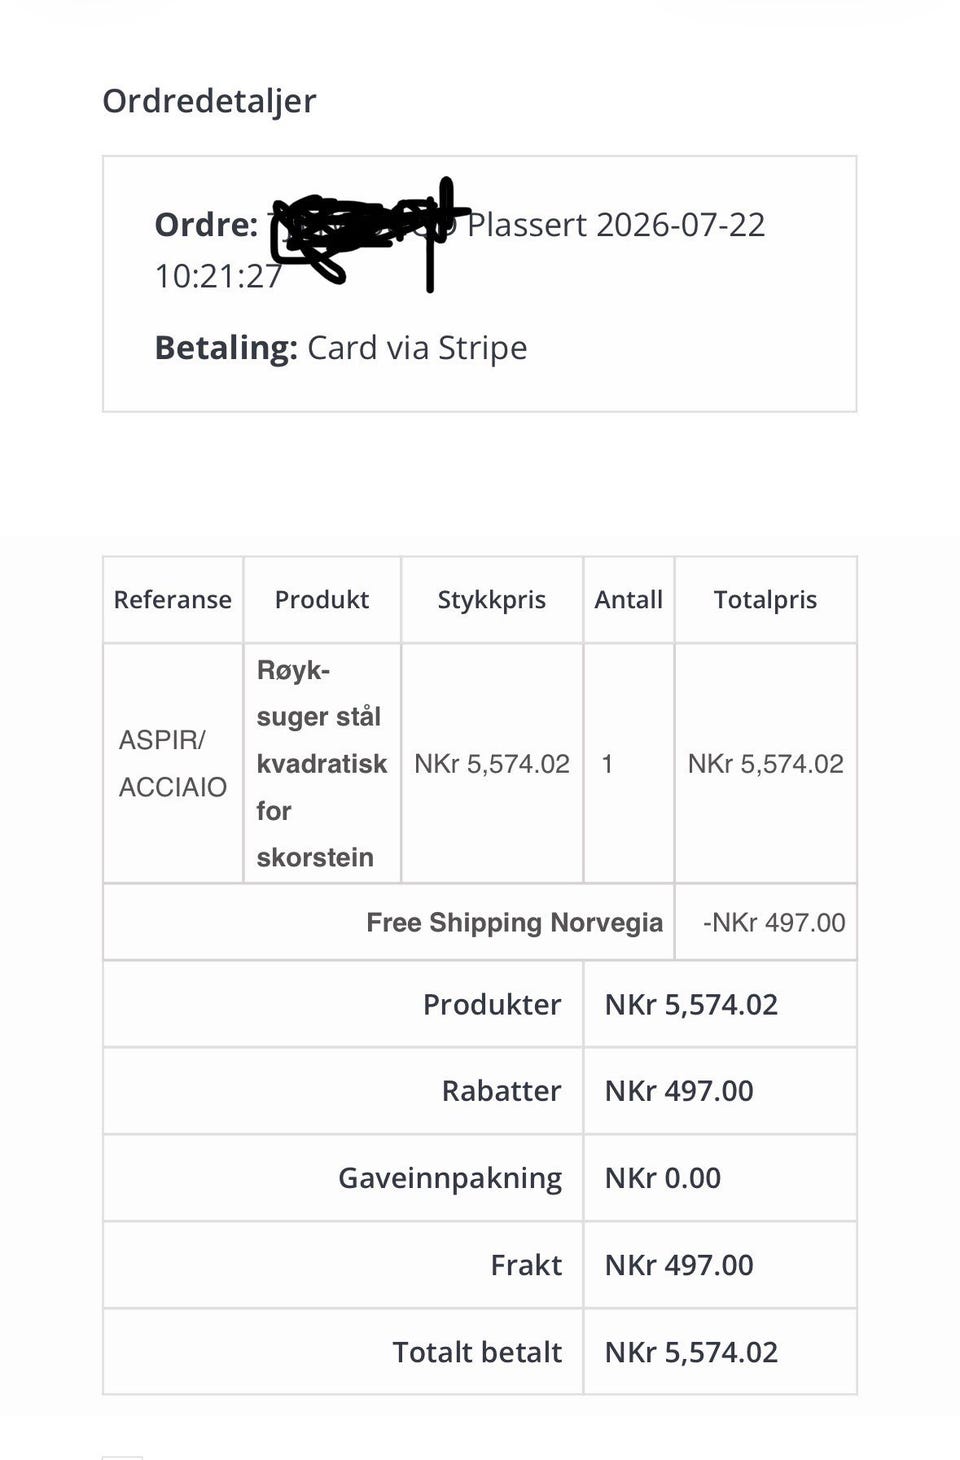Open the Røyksuger stål kvadratisk product link

[322, 763]
